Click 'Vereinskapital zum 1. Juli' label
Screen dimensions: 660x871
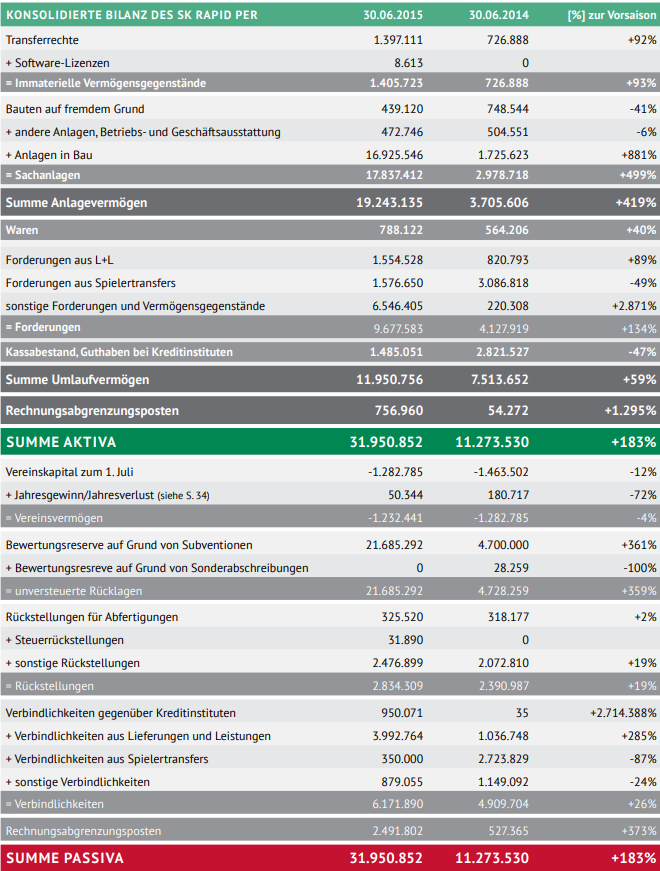(x=69, y=472)
